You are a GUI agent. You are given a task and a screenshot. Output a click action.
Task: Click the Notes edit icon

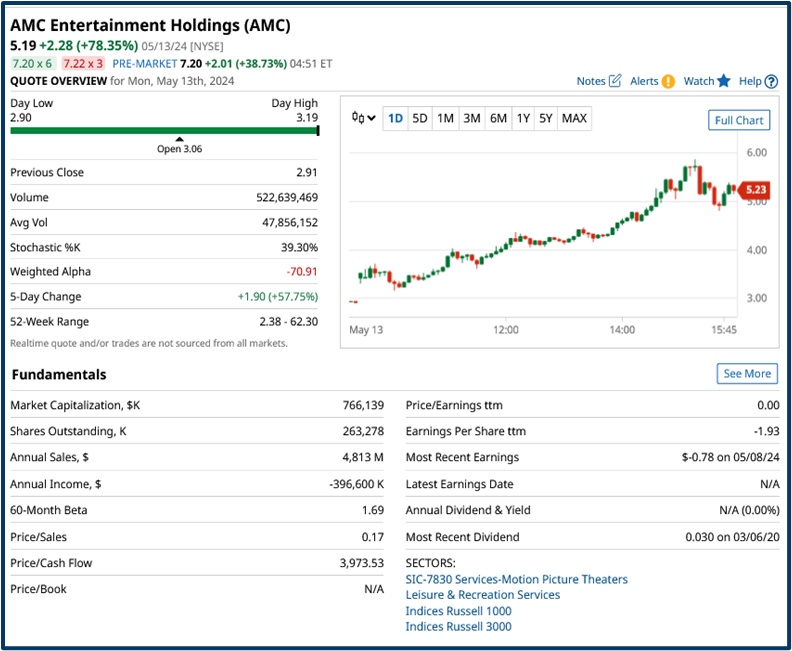tap(615, 81)
